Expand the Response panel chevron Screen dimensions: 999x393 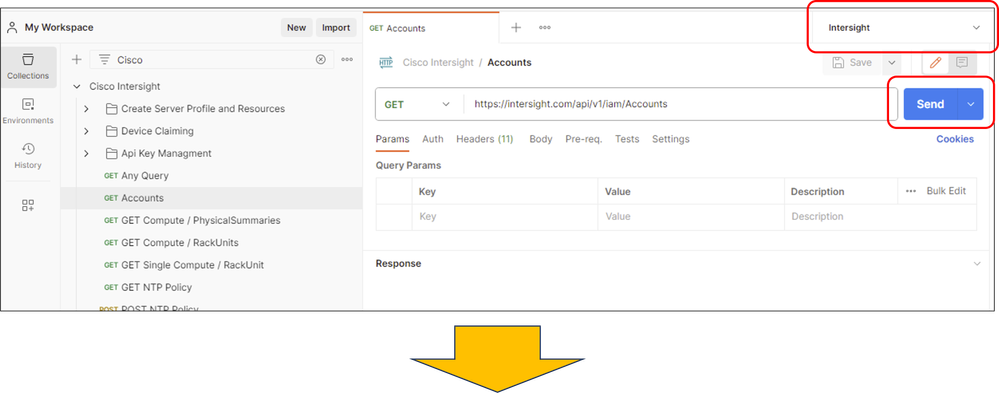coord(977,264)
